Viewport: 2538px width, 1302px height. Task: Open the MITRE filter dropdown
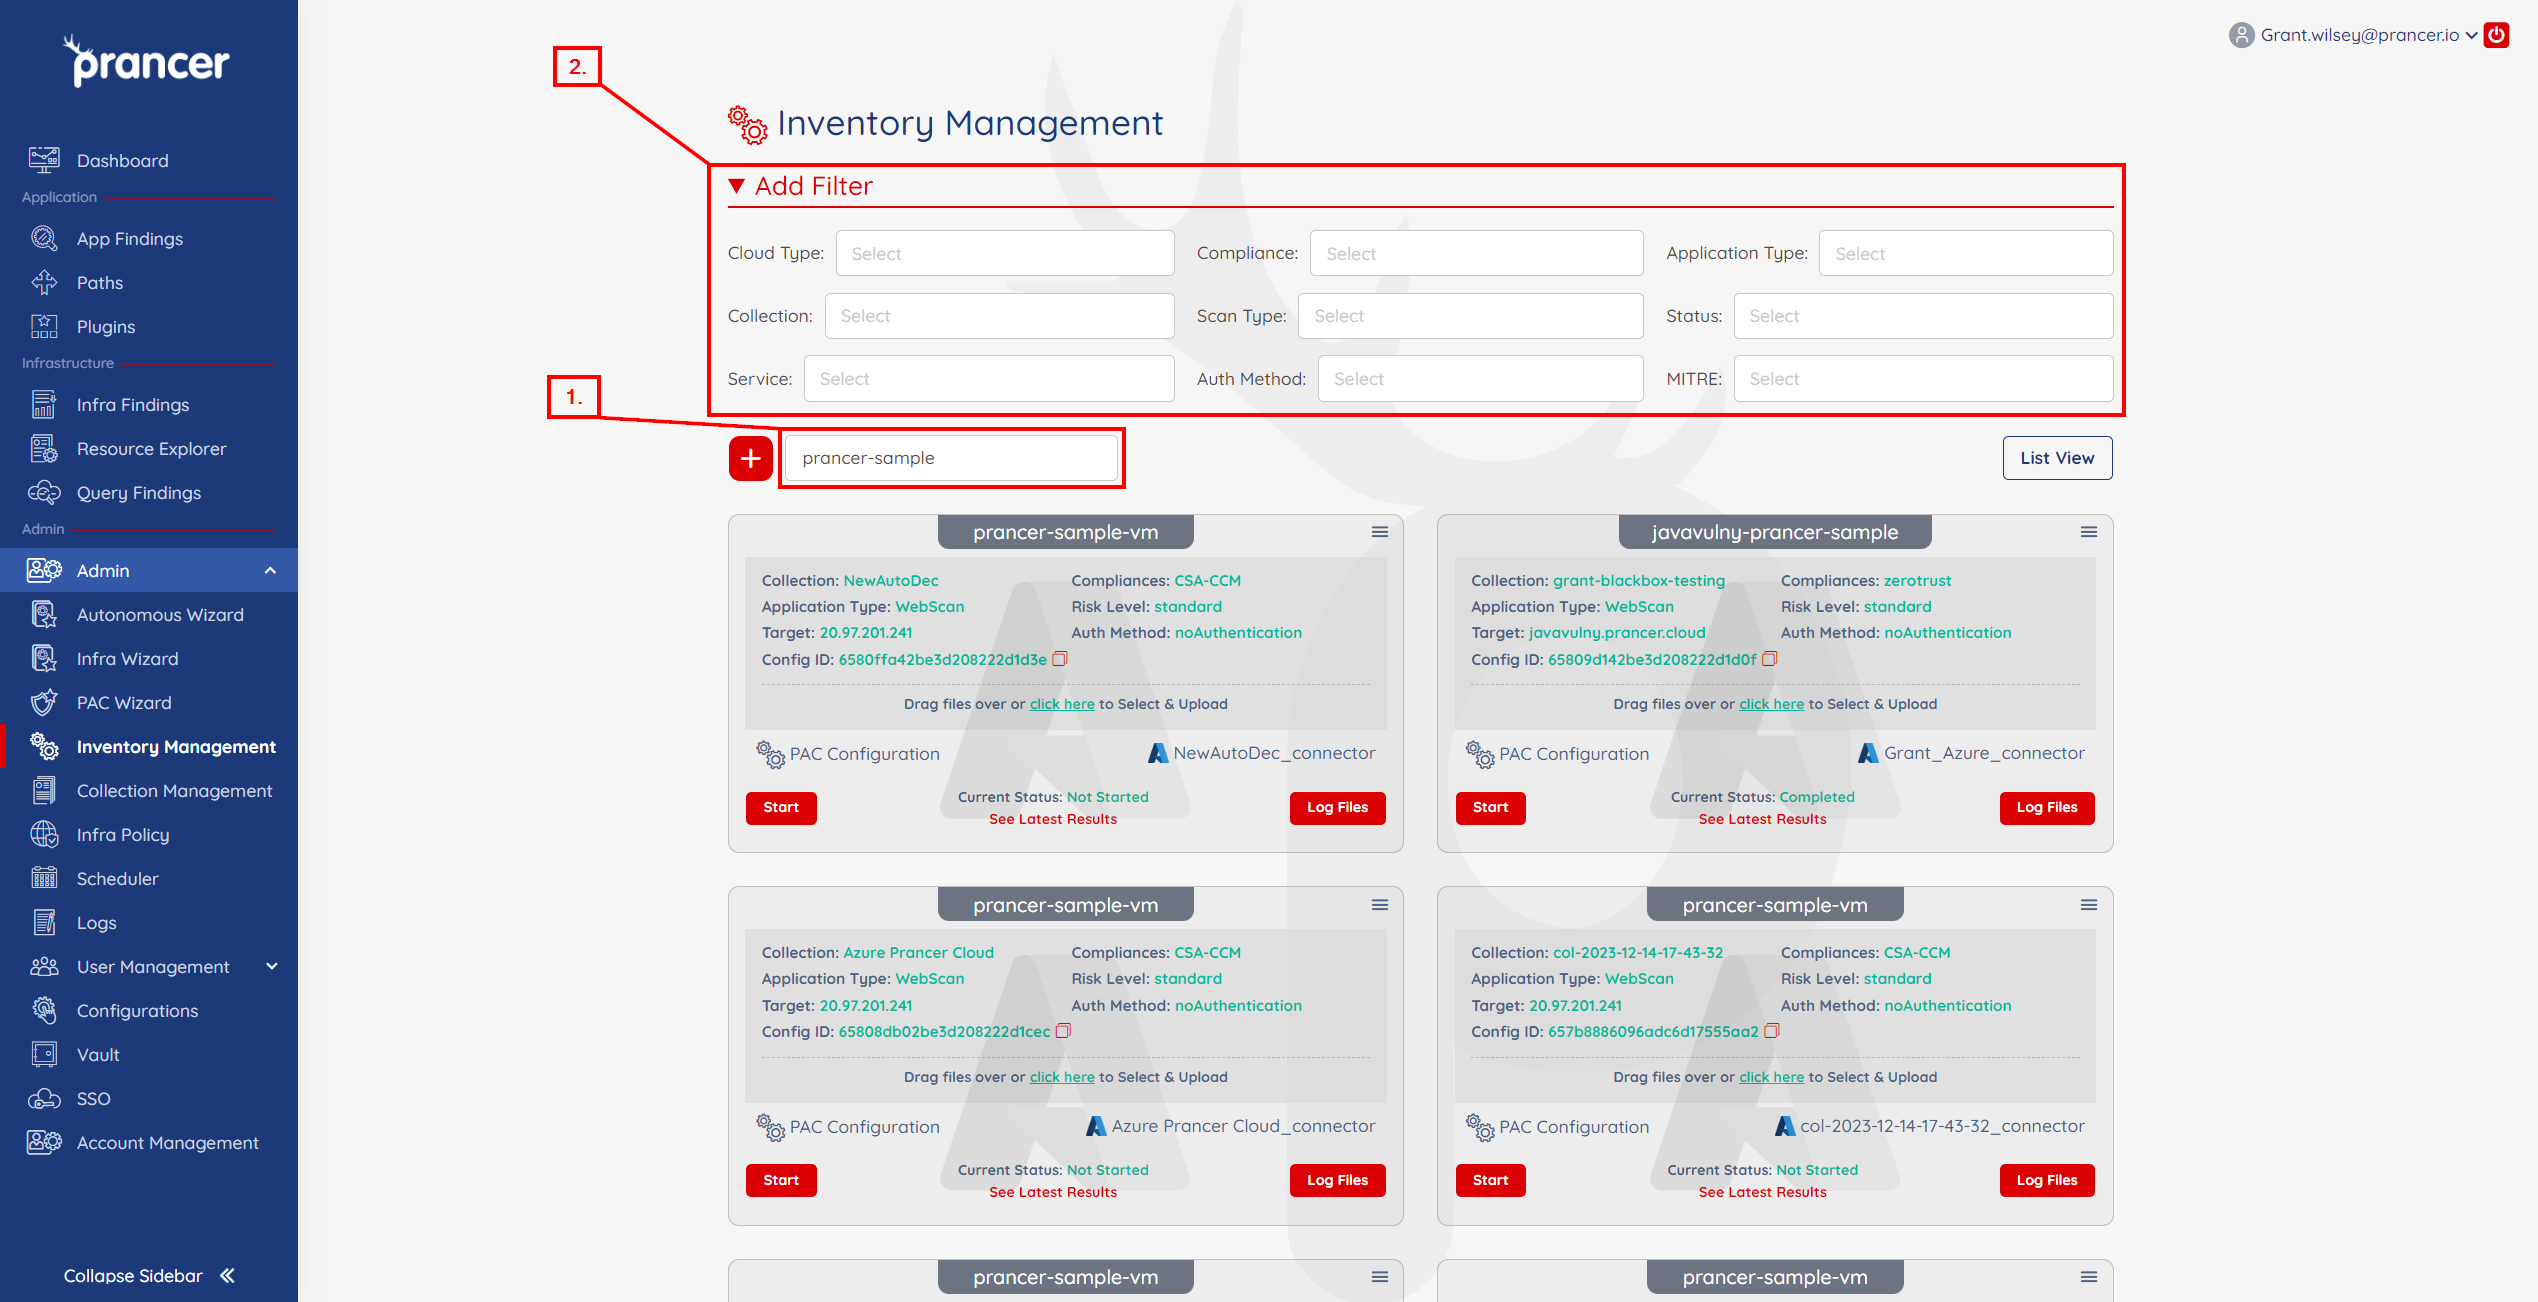pyautogui.click(x=1923, y=379)
